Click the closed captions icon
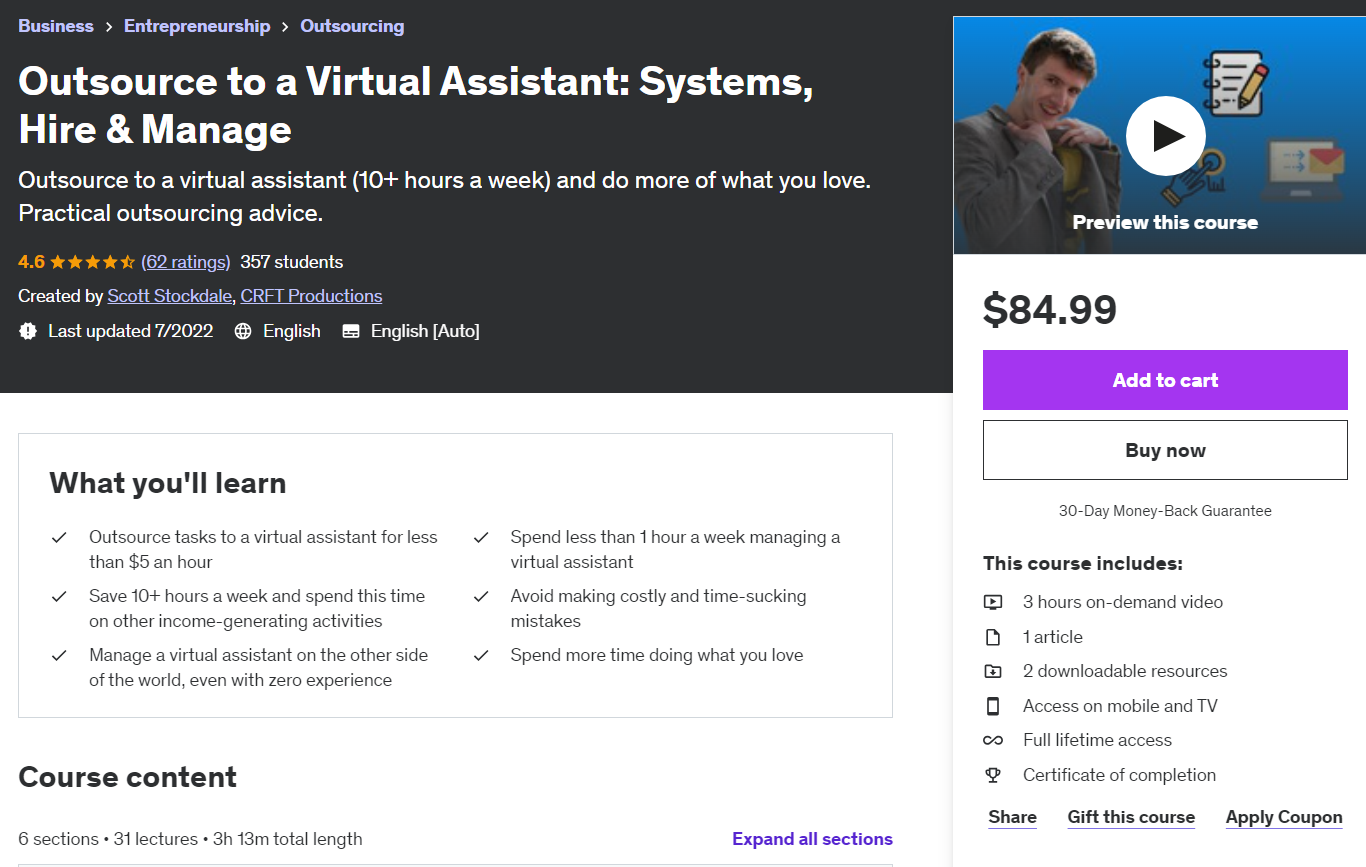The width and height of the screenshot is (1366, 867). [351, 331]
